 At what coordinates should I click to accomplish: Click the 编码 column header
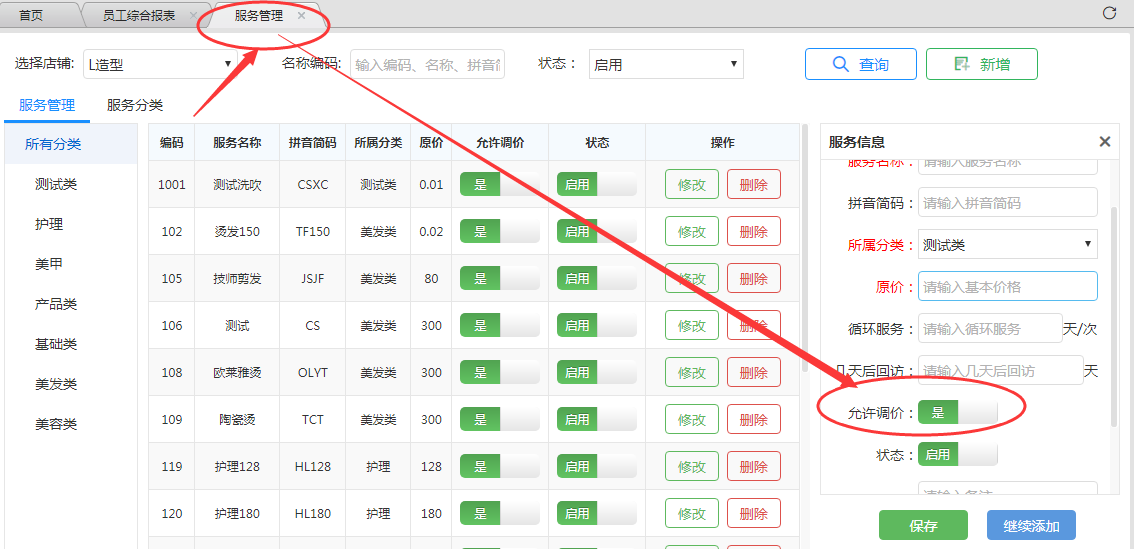click(171, 142)
